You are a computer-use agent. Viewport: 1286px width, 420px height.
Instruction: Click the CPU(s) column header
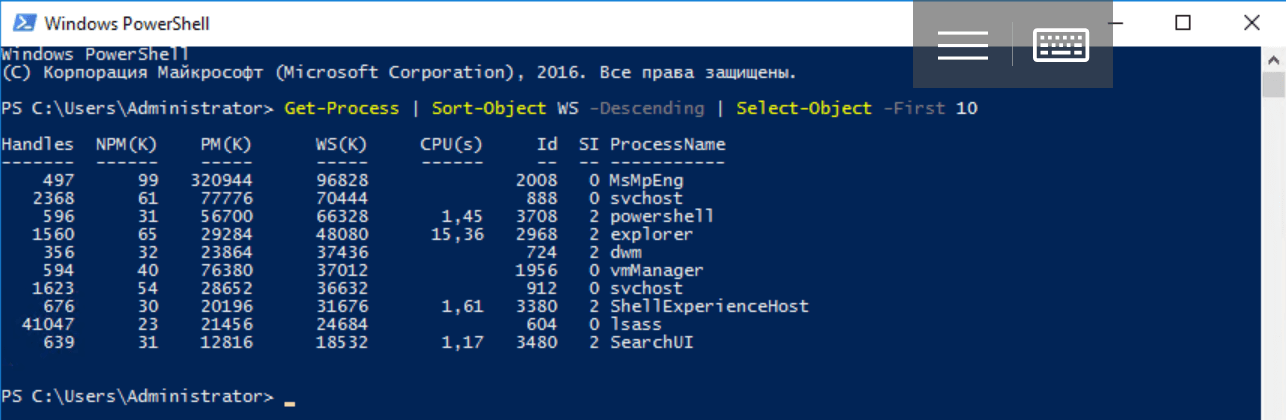click(x=452, y=145)
